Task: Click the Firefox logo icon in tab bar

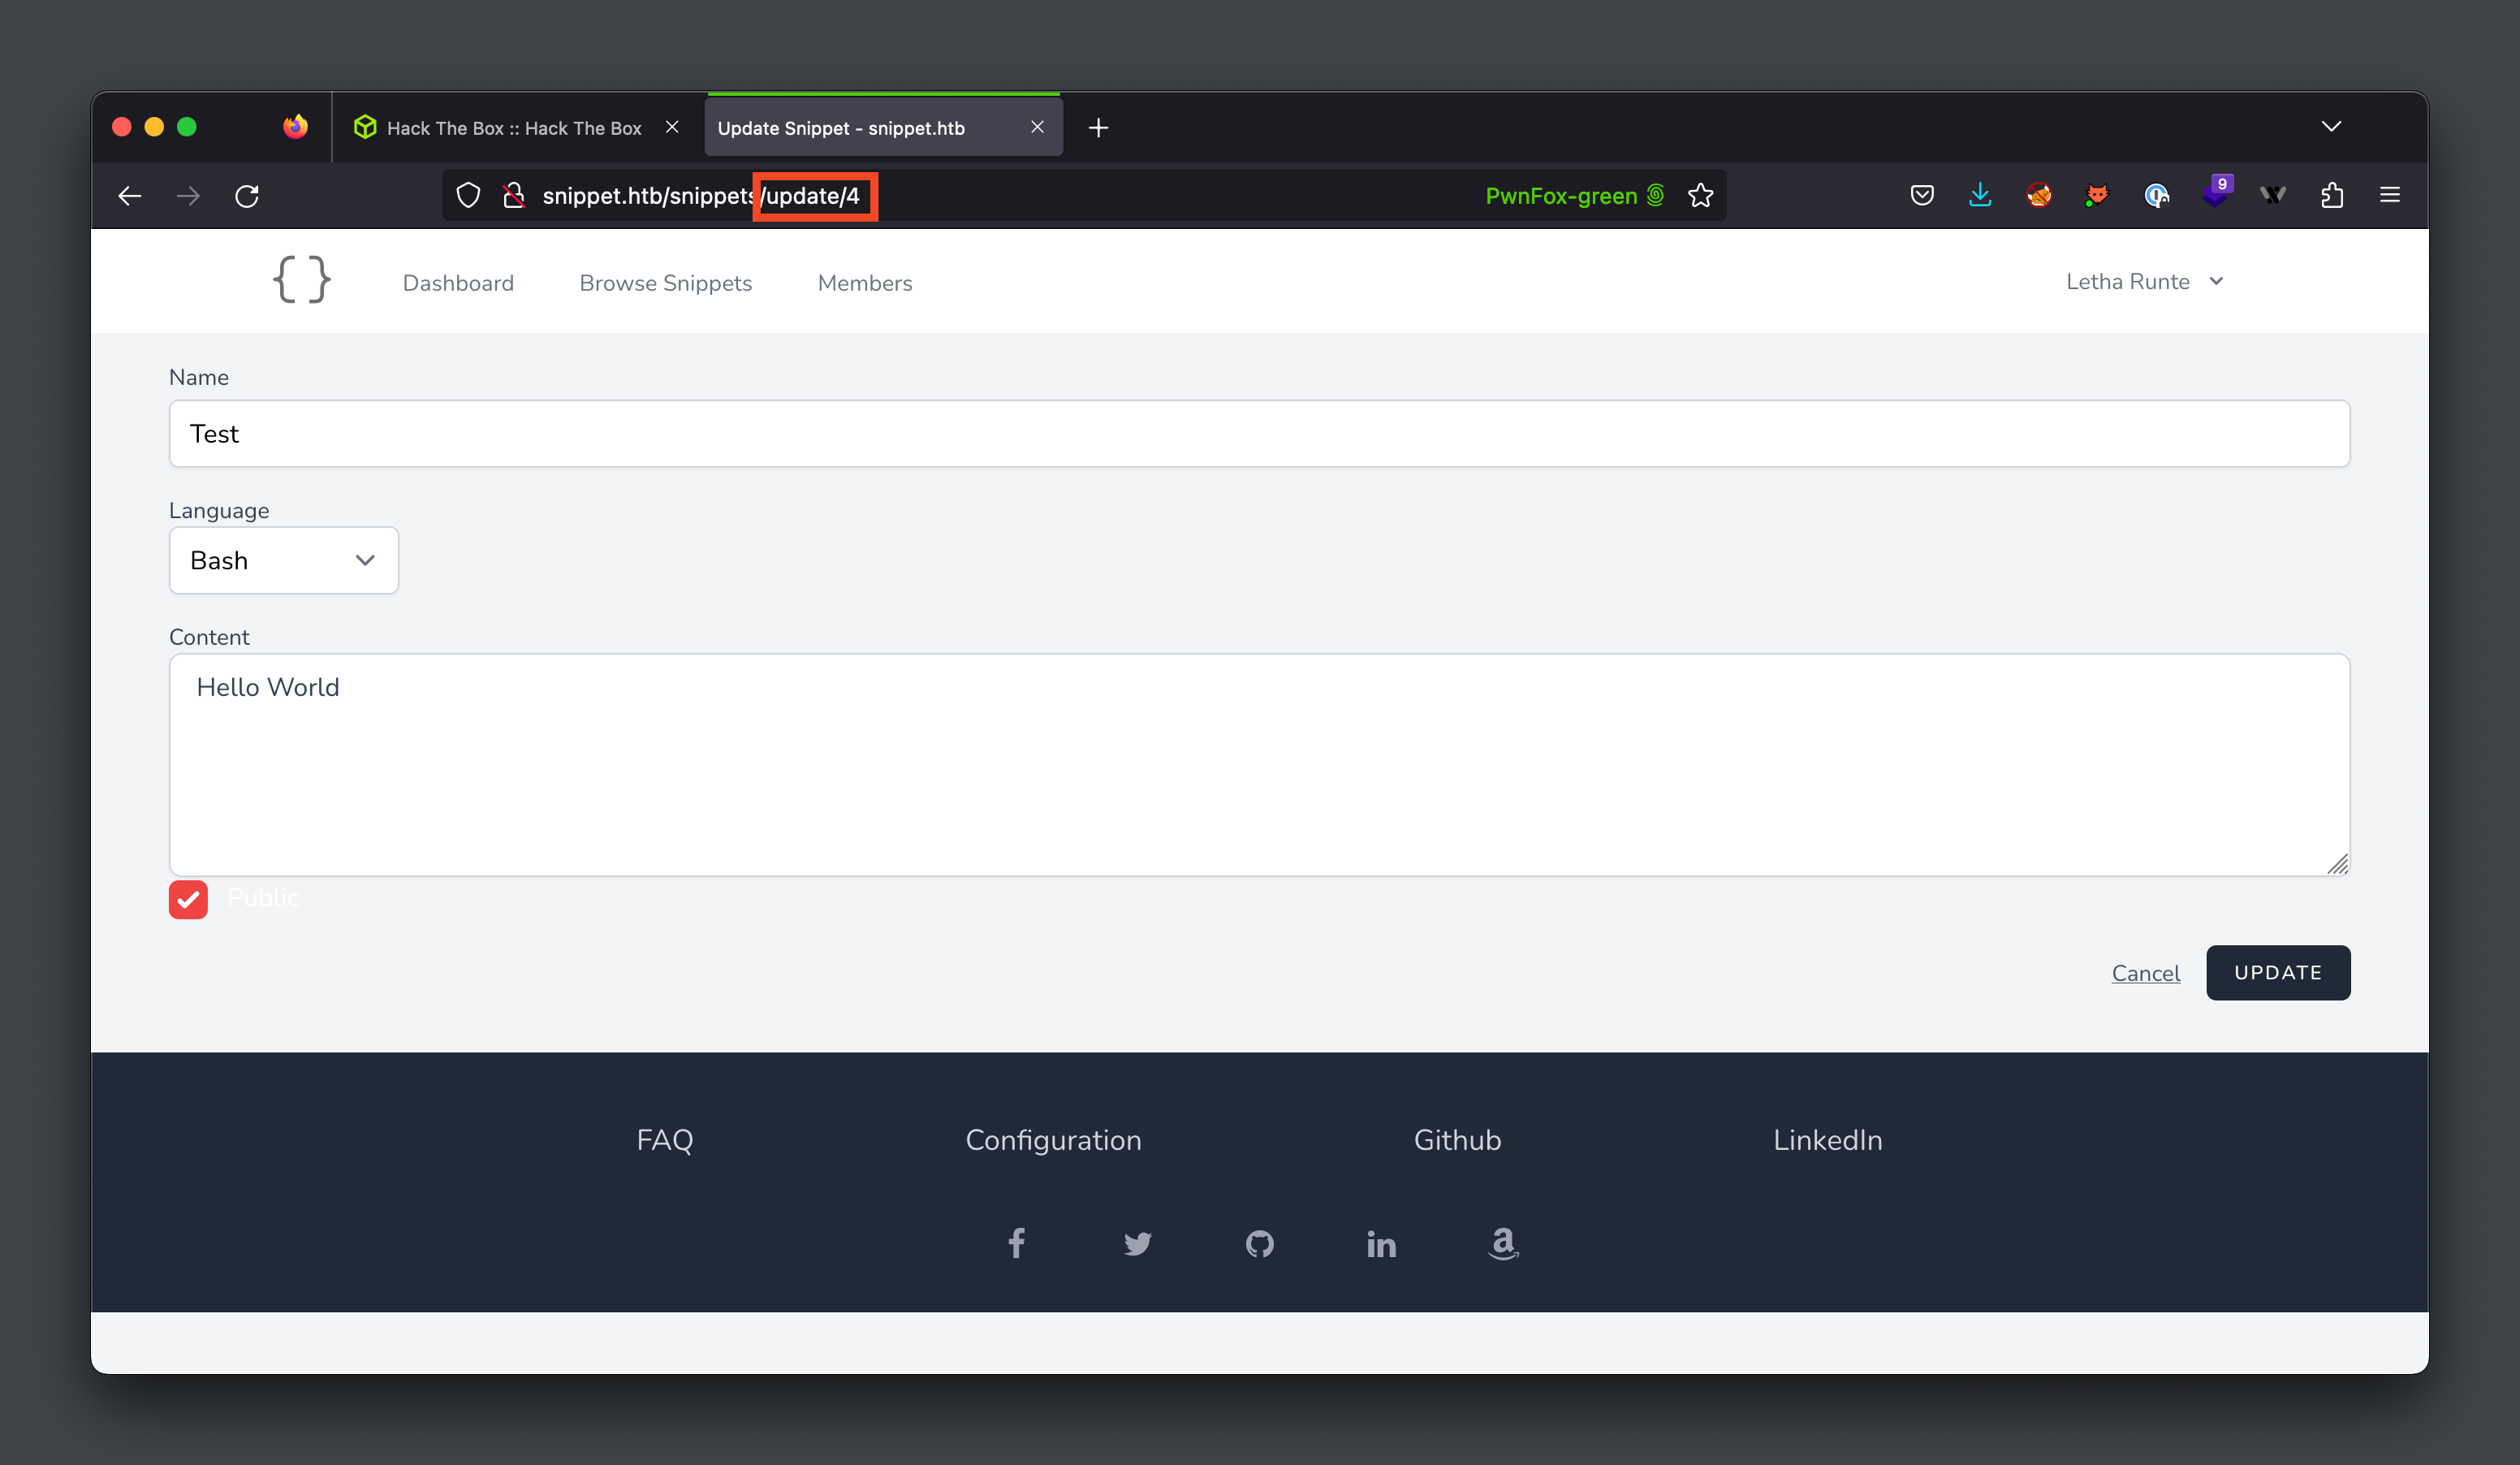Action: [x=295, y=127]
